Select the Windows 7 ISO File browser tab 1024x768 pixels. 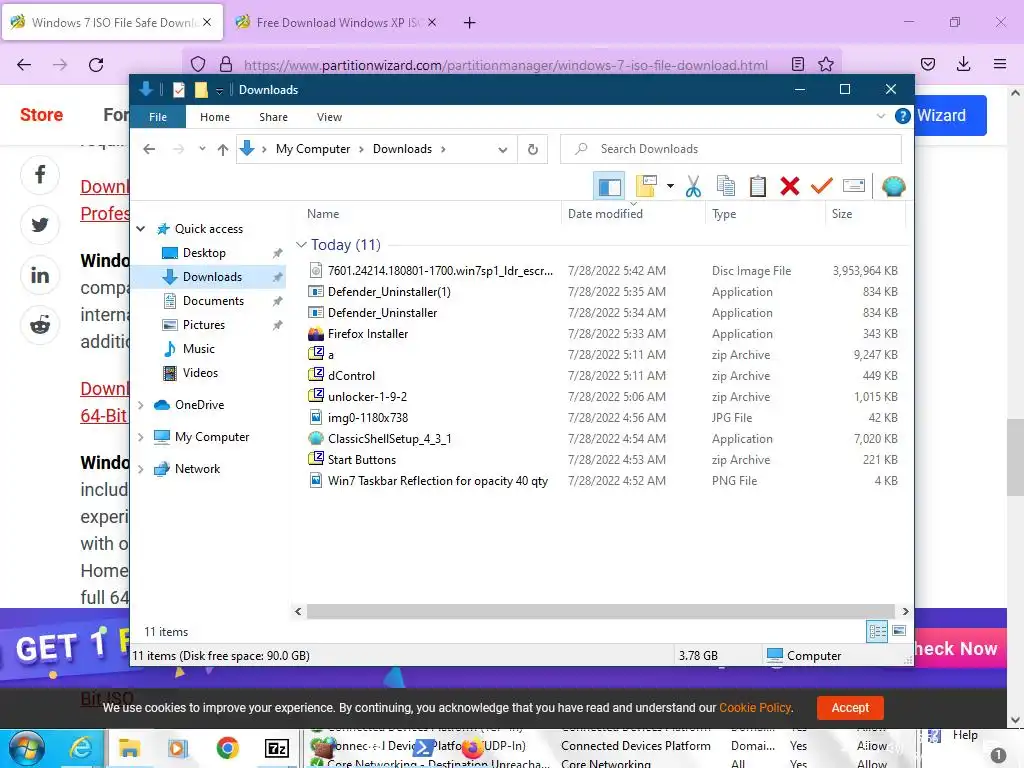pyautogui.click(x=112, y=22)
